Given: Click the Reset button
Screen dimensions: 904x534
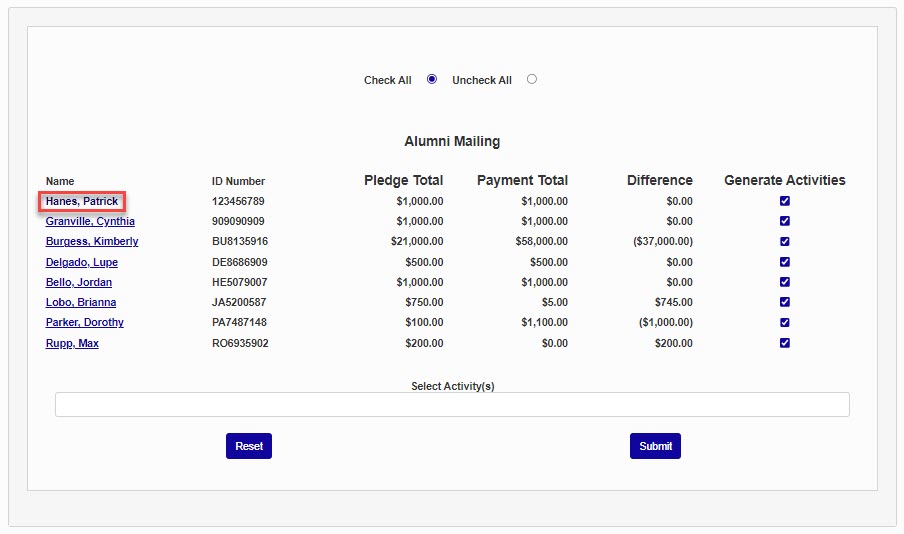Looking at the screenshot, I should click(249, 446).
